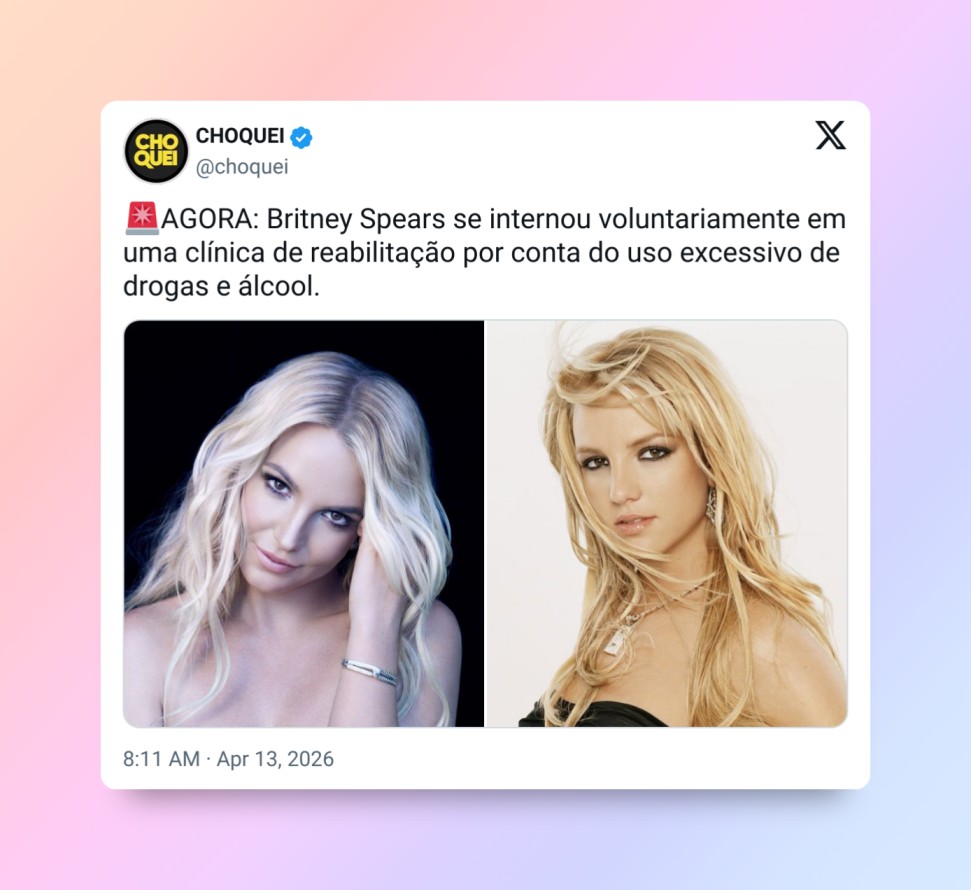Click the phrase drogas e álcool
The height and width of the screenshot is (890, 971).
click(221, 287)
